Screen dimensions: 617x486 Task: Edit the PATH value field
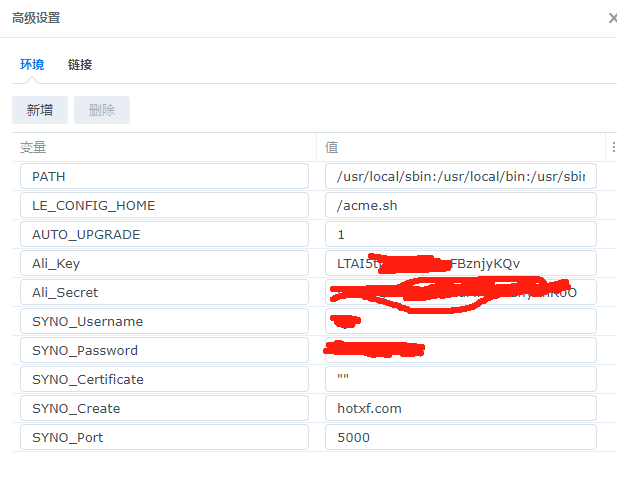460,177
